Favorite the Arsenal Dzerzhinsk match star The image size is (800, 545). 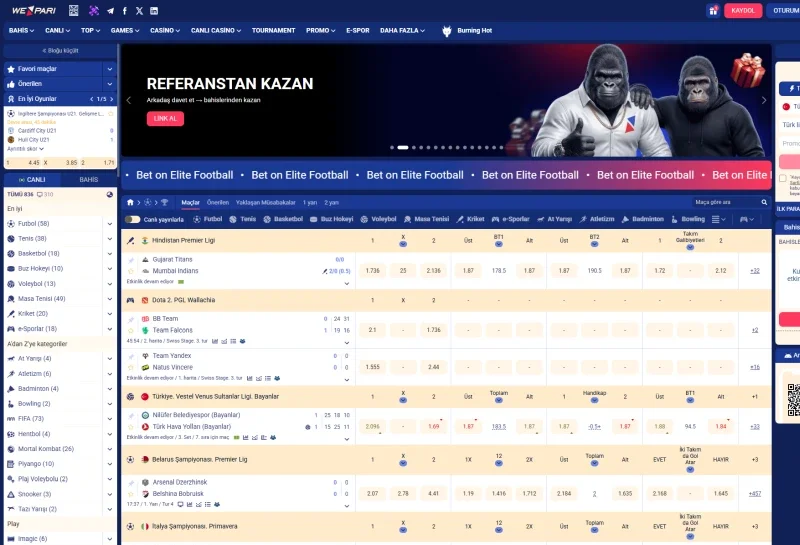tap(131, 494)
